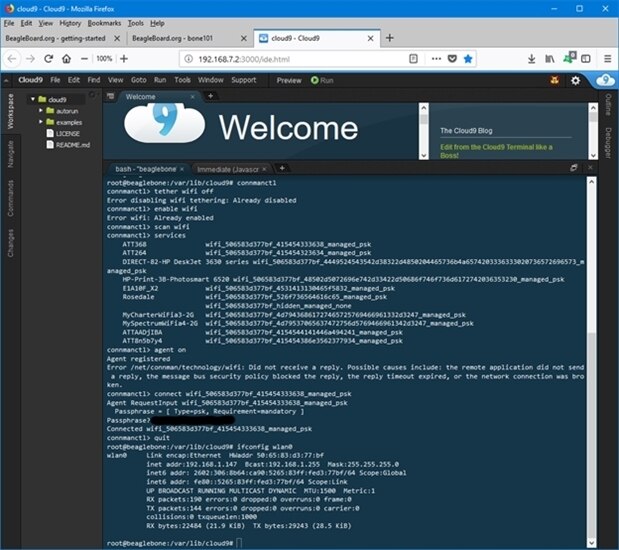
Task: Open Firefox Bookmarks menu
Action: [104, 23]
